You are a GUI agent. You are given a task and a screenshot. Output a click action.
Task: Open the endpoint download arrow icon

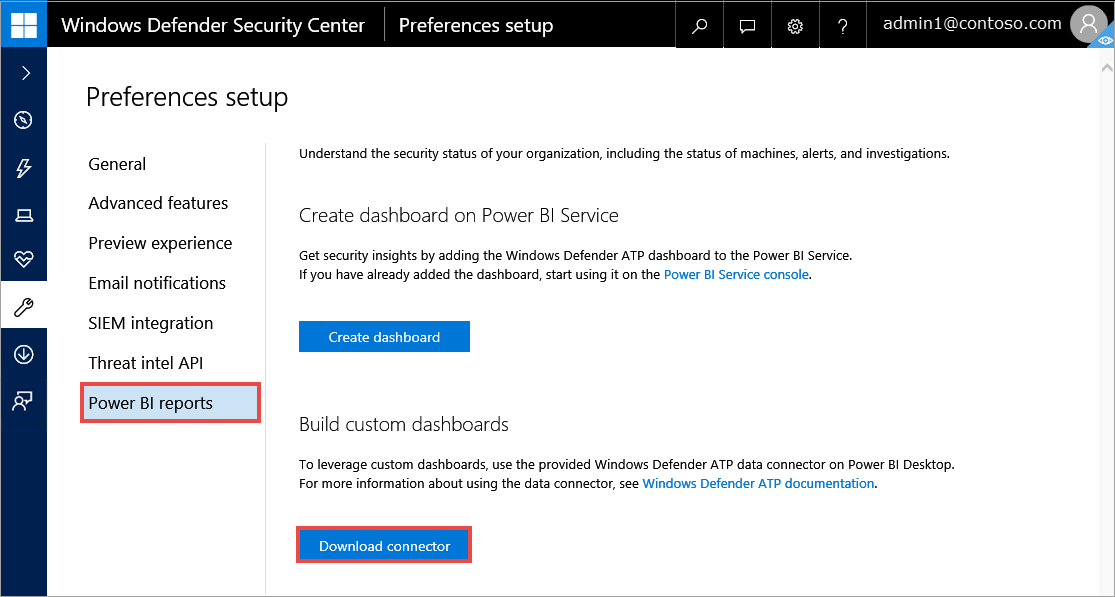(x=23, y=354)
